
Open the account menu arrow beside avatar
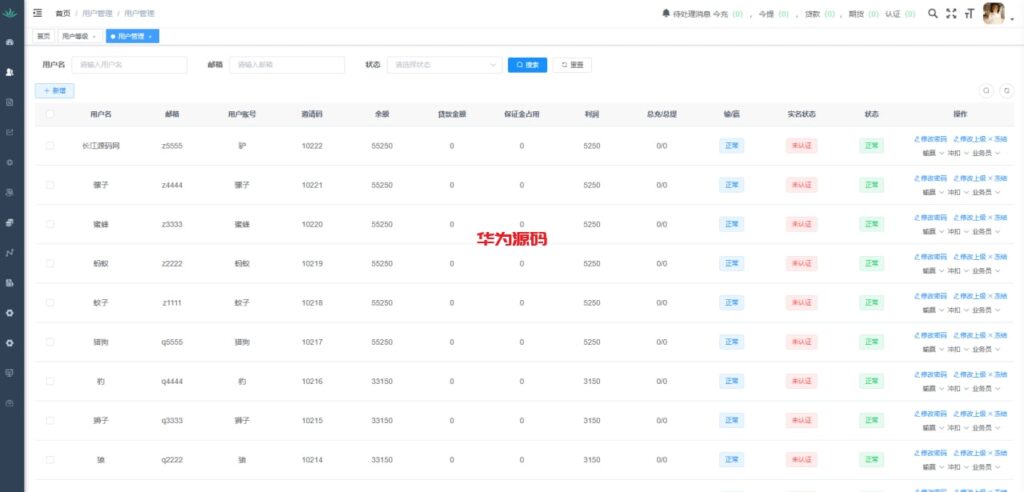tap(1012, 19)
